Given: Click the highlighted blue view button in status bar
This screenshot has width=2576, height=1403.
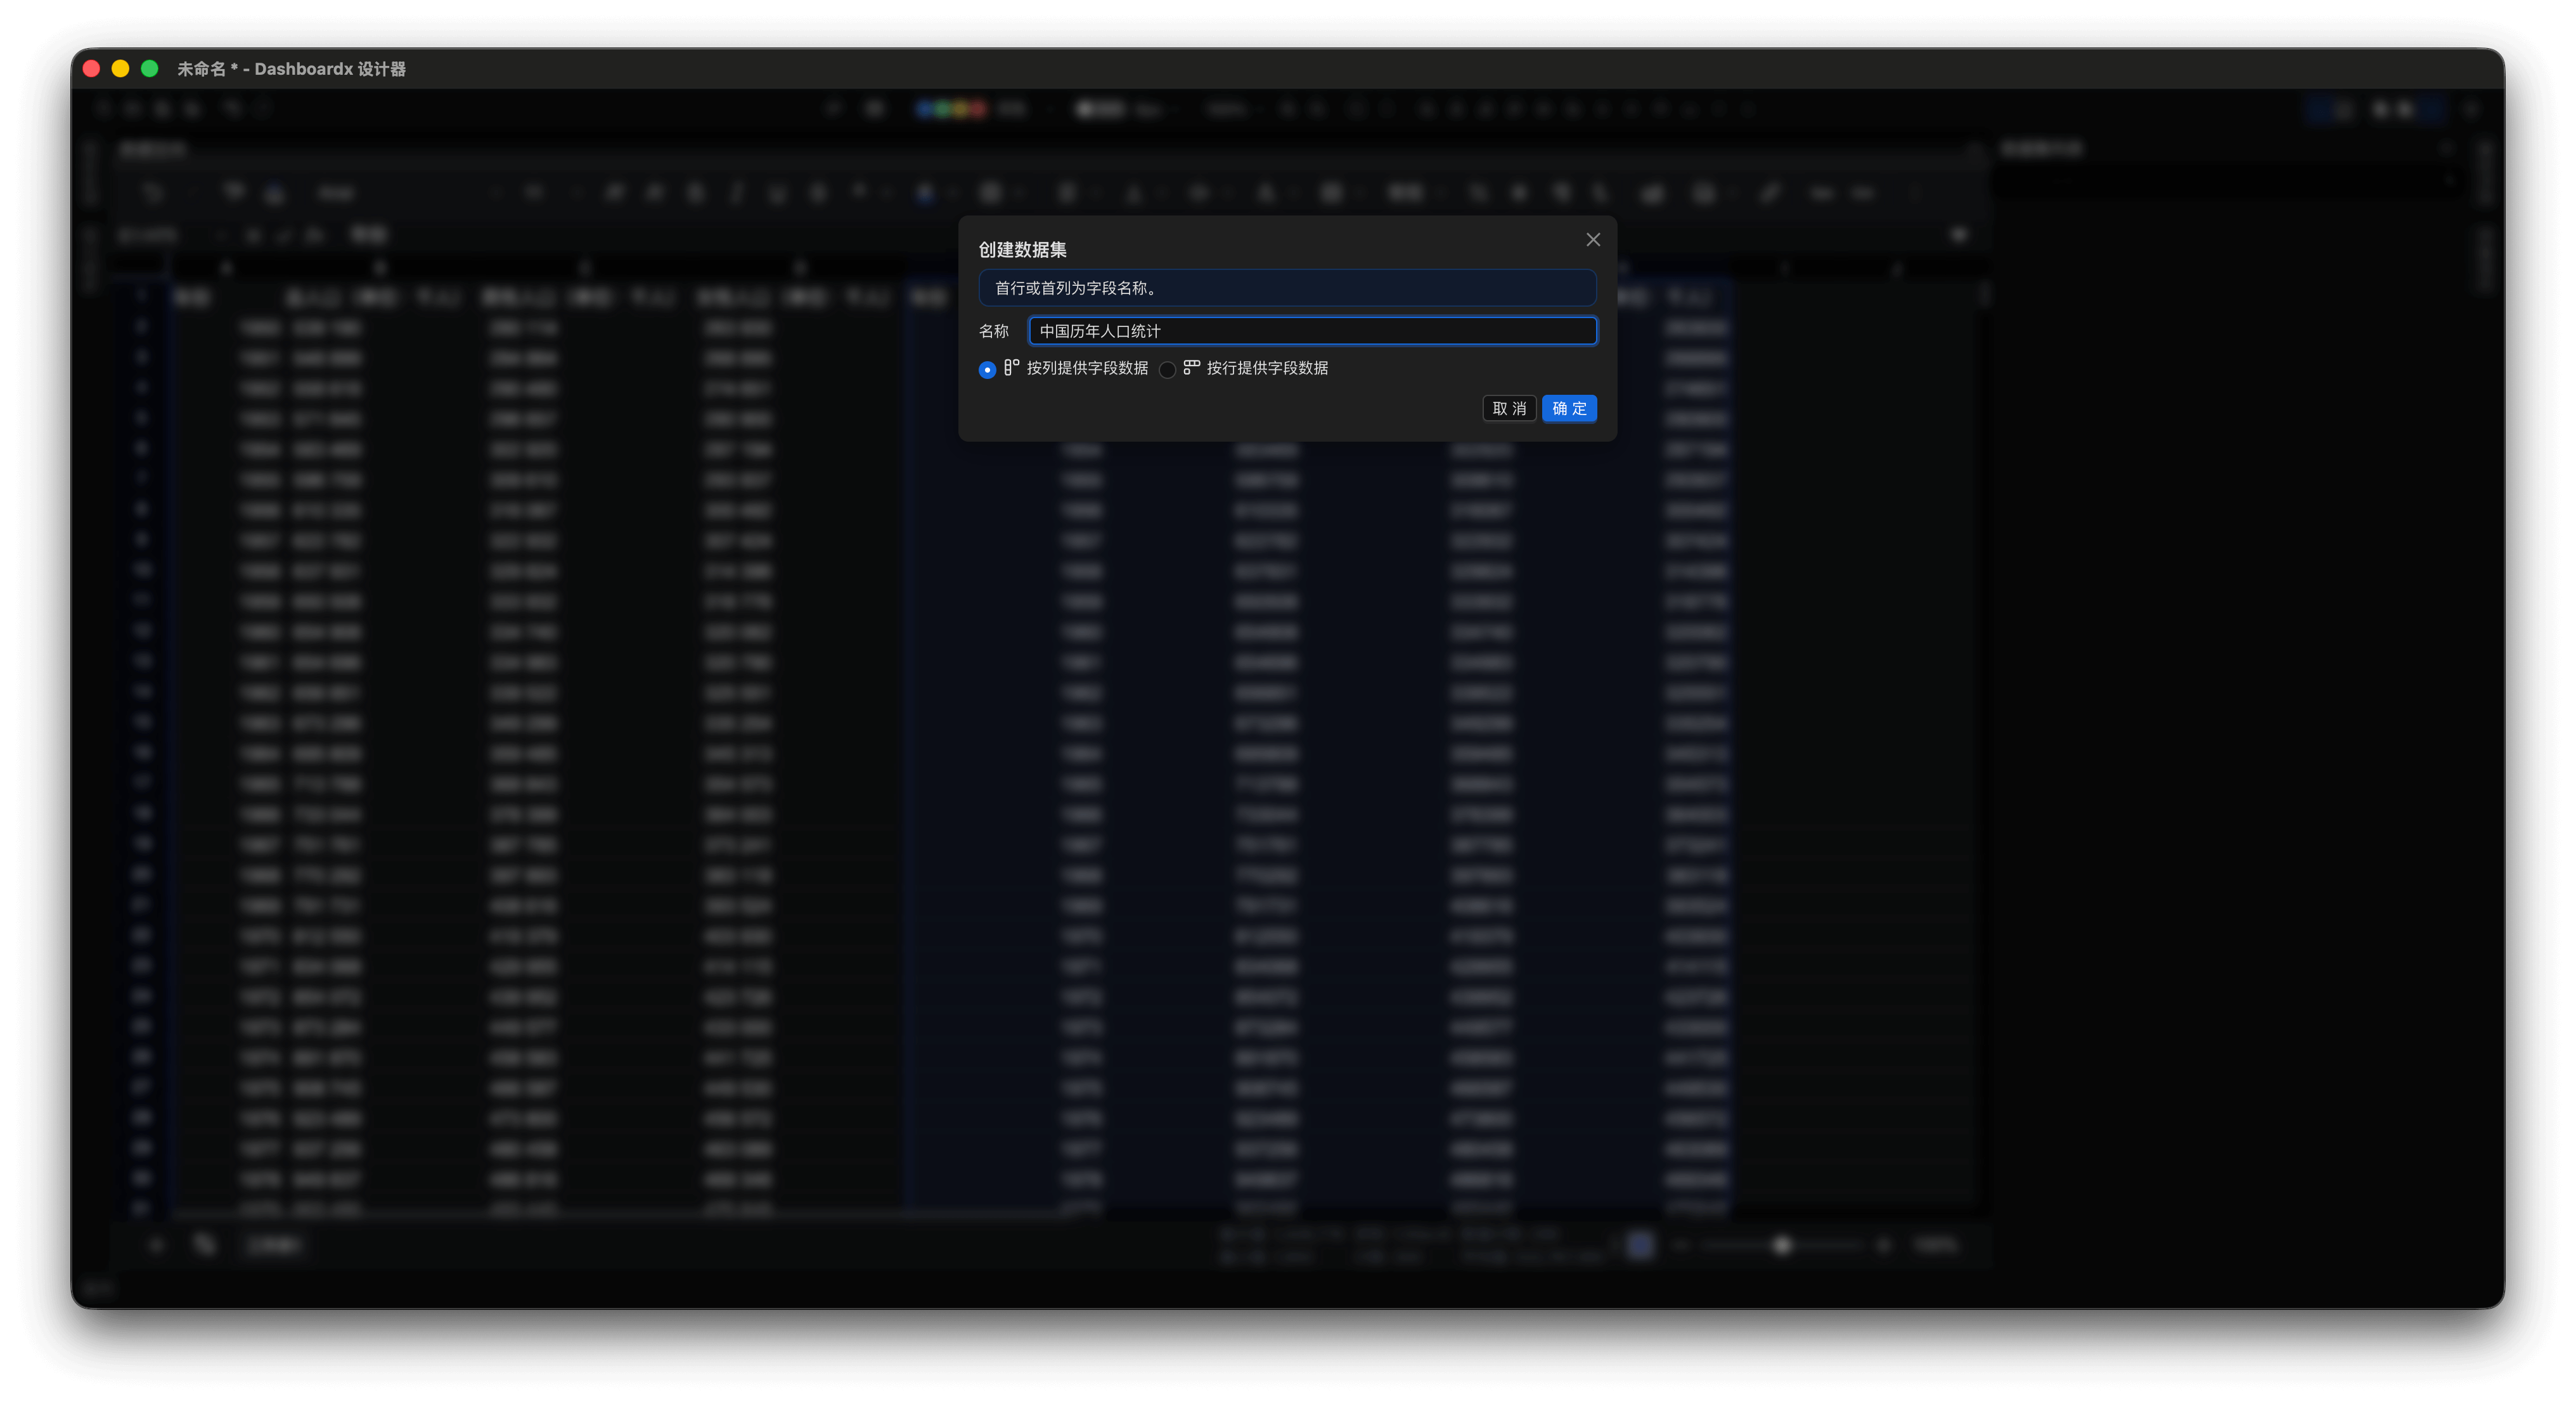Looking at the screenshot, I should (x=1641, y=1245).
